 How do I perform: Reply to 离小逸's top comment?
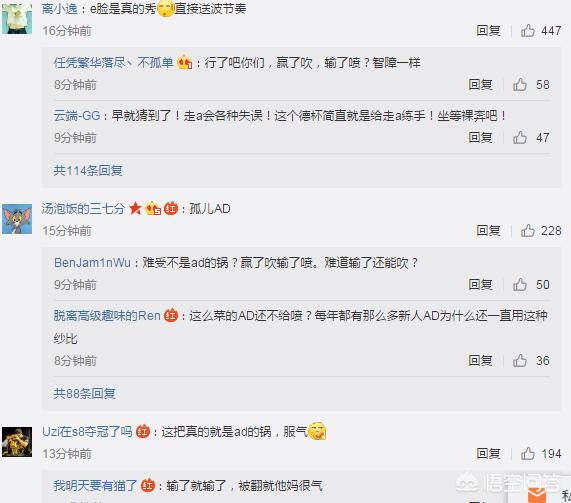[488, 31]
